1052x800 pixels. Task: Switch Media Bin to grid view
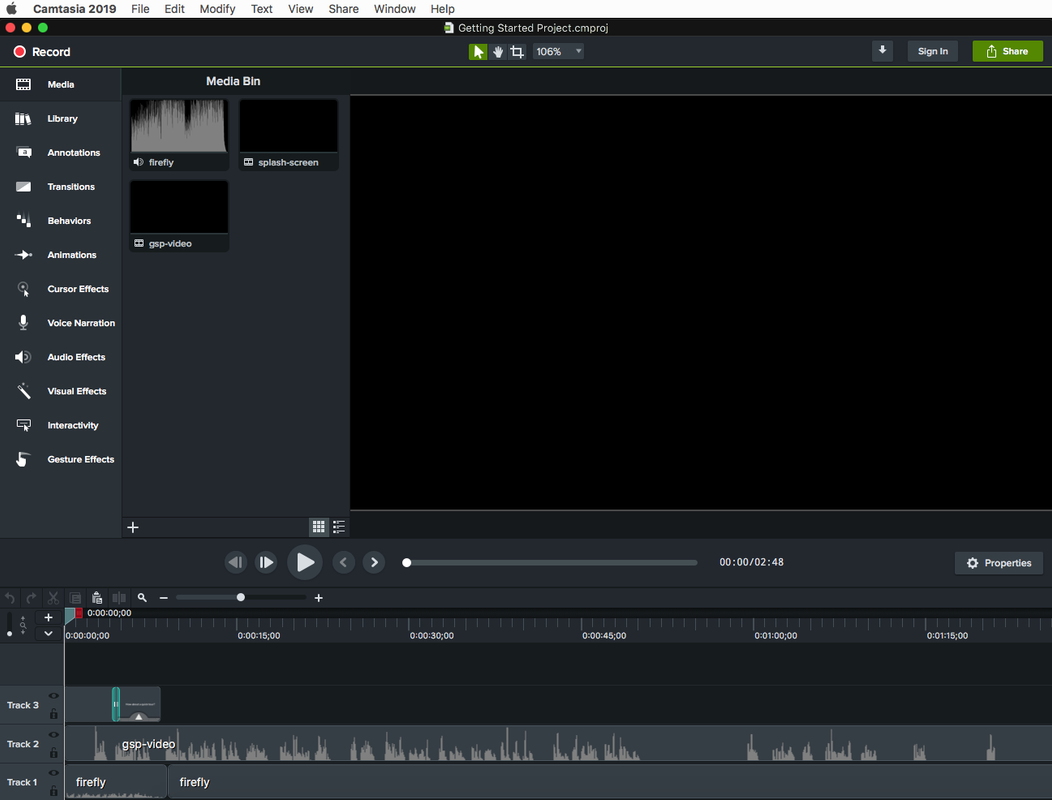coord(319,527)
